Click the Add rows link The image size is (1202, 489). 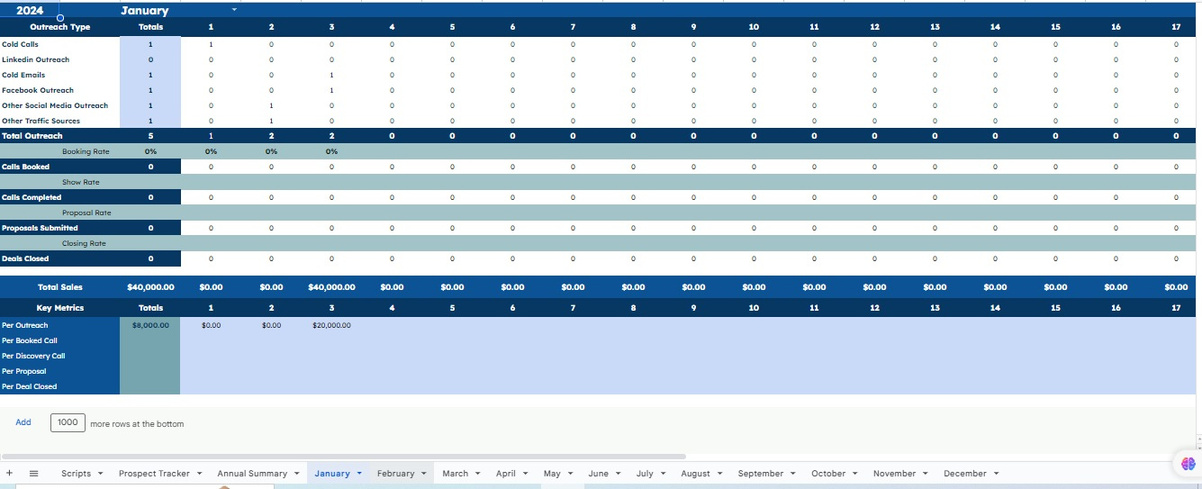23,422
